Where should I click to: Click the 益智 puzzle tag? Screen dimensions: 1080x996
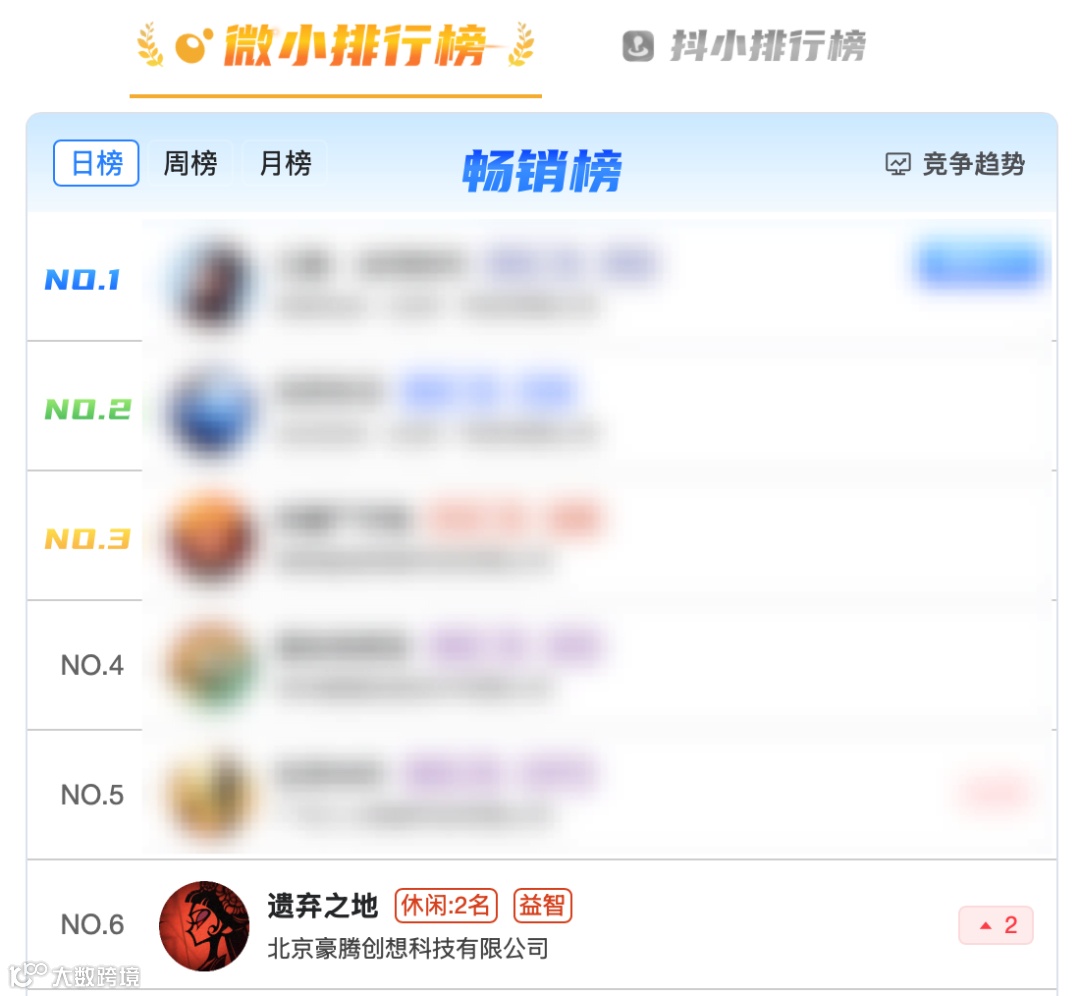[x=543, y=905]
